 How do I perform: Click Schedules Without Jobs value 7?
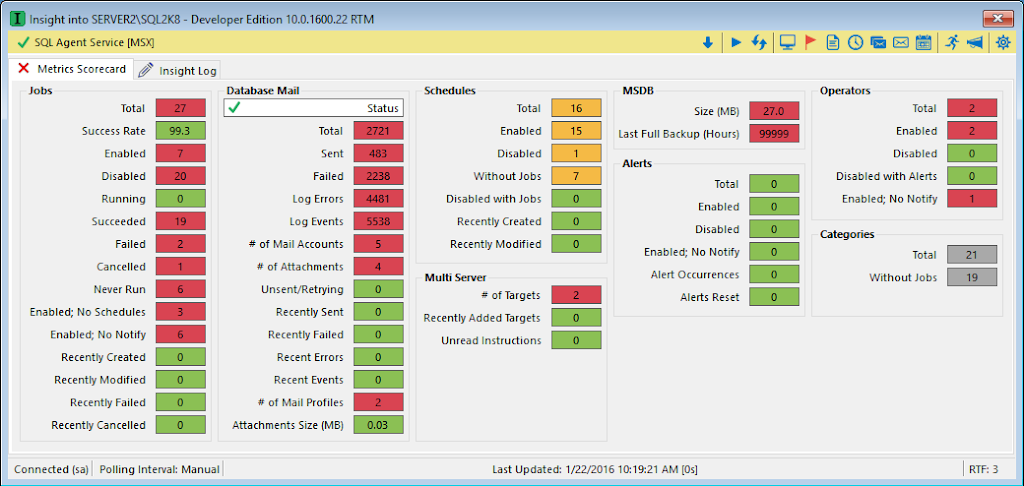coord(576,176)
